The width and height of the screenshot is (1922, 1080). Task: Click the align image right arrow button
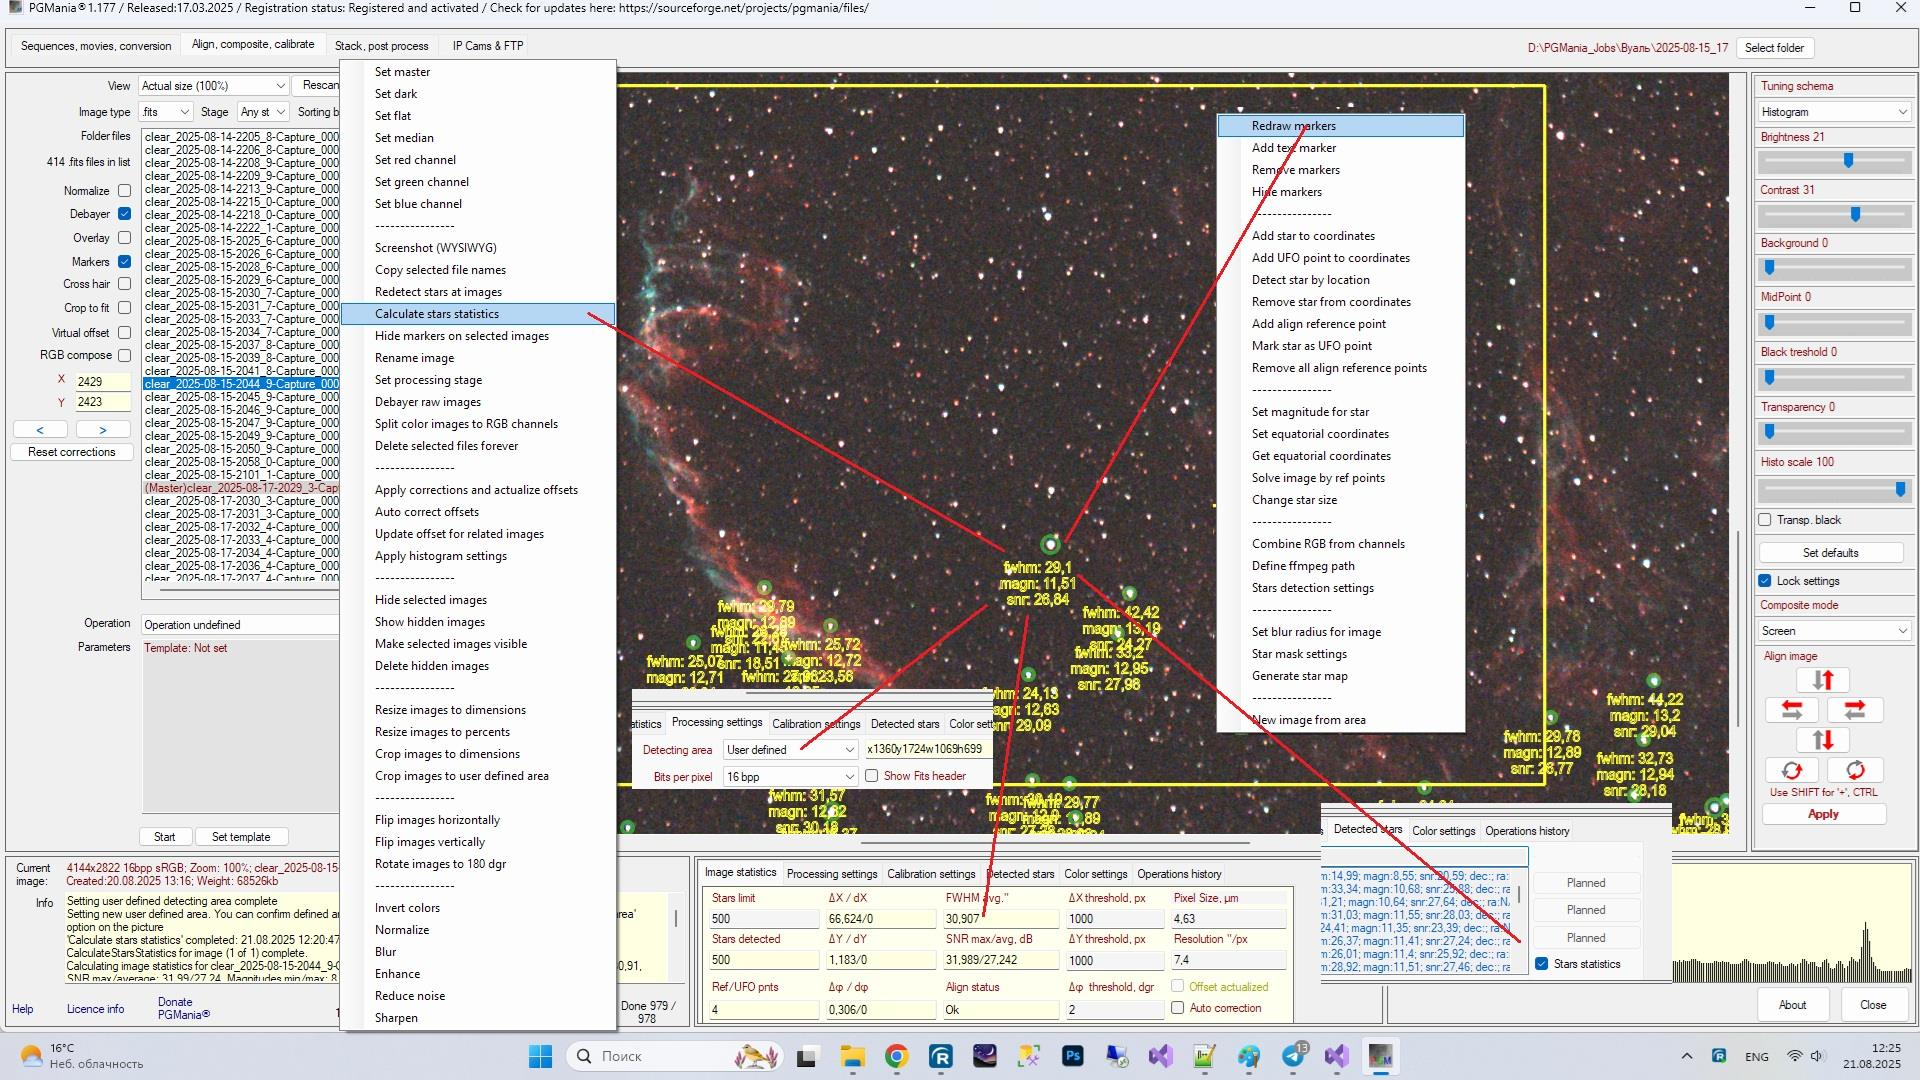pos(1855,710)
